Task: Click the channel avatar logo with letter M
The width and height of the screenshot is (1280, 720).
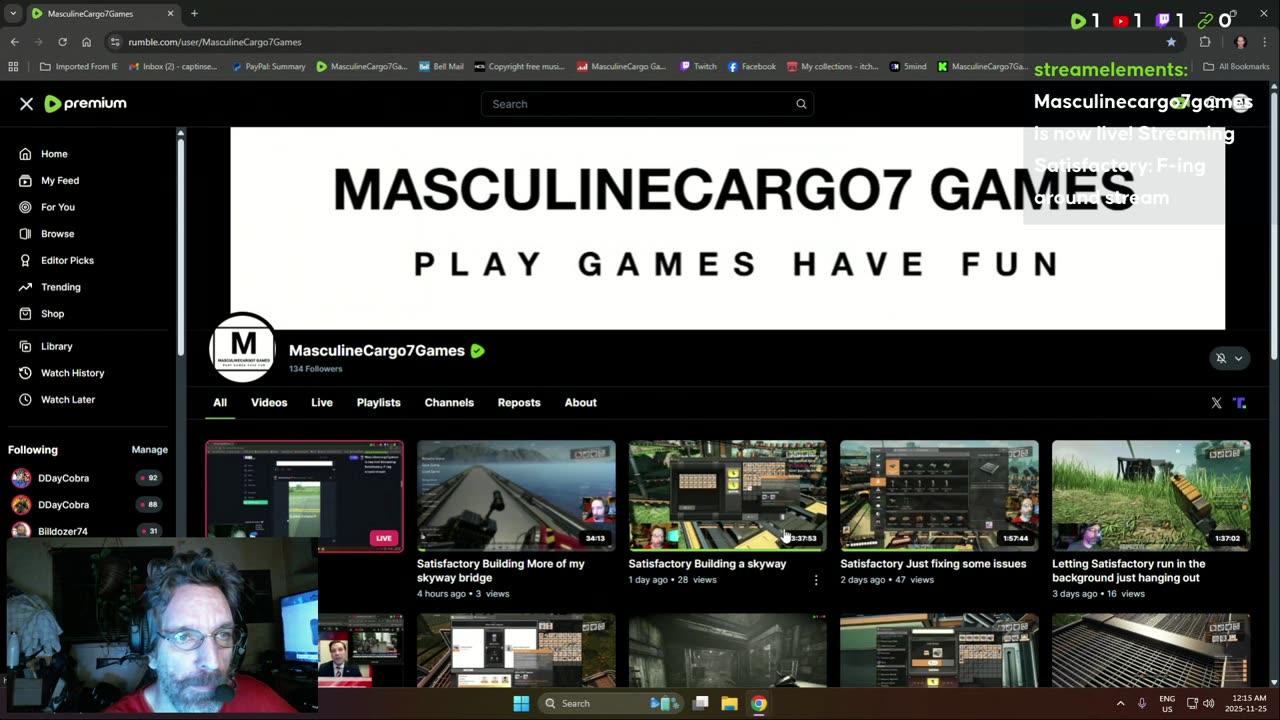Action: (243, 348)
